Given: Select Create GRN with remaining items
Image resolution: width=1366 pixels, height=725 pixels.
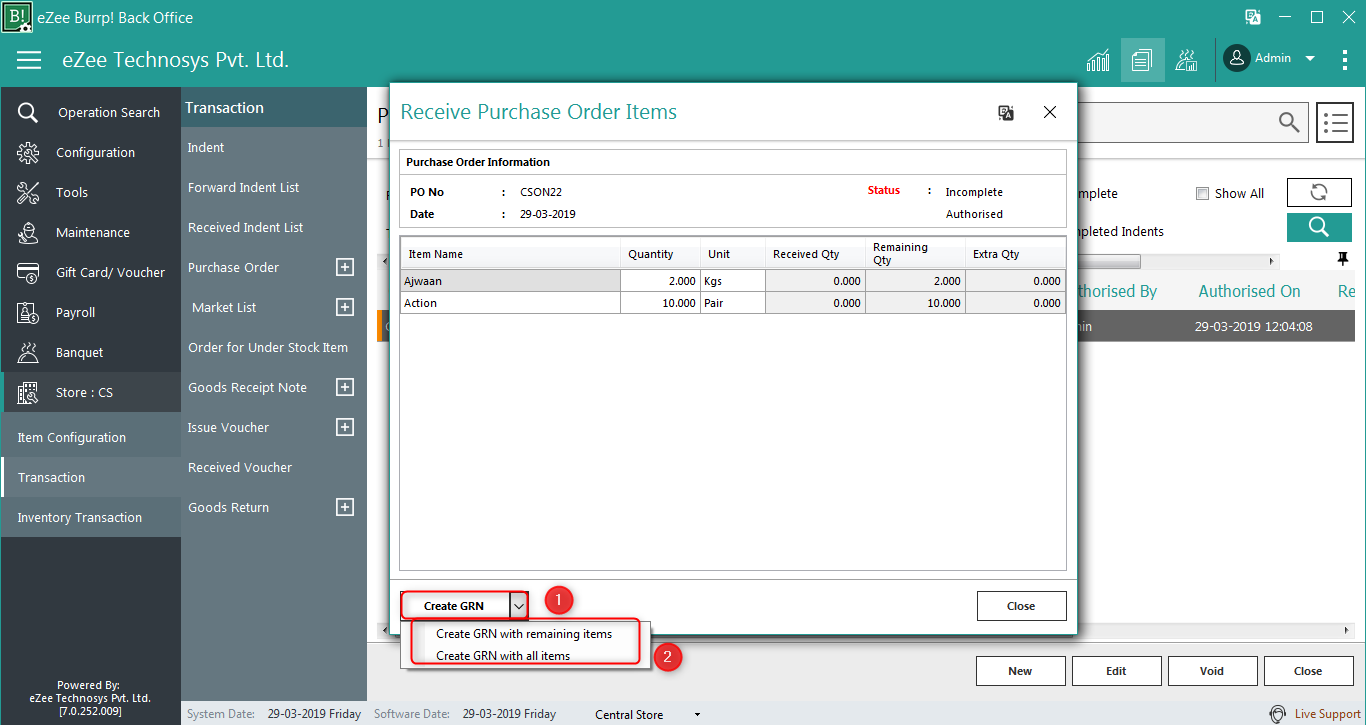Looking at the screenshot, I should pos(524,634).
